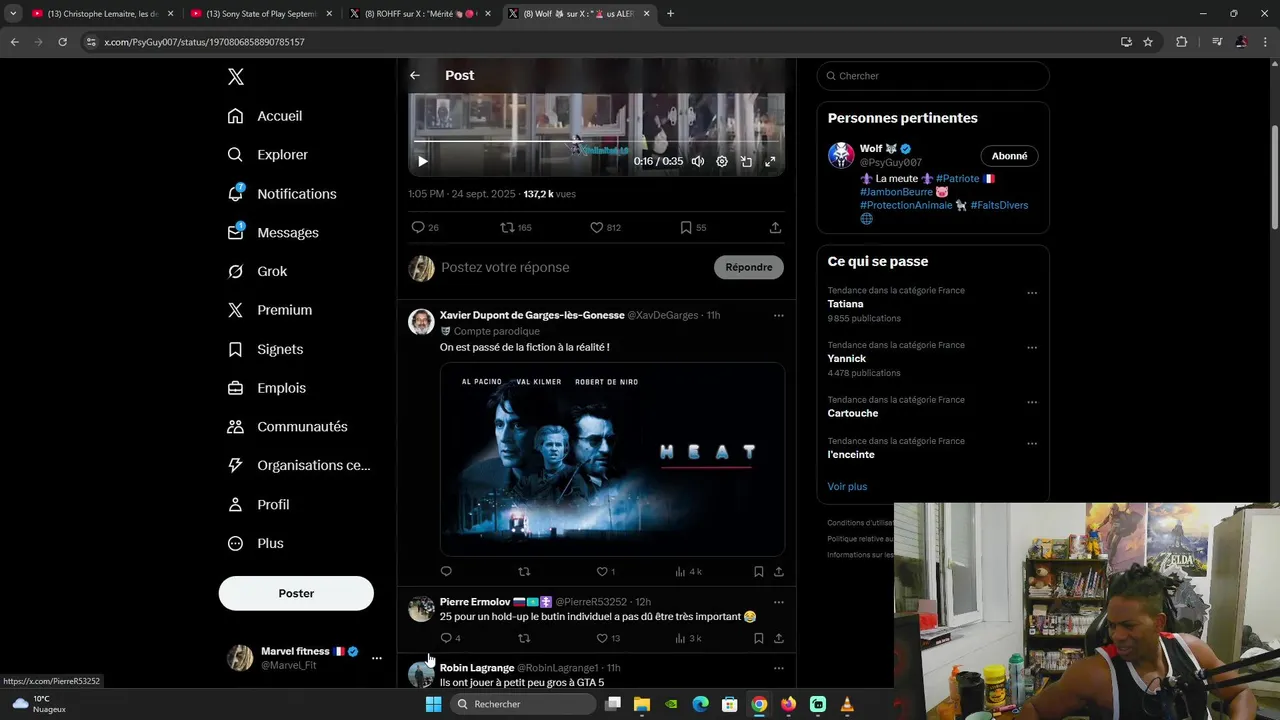The height and width of the screenshot is (720, 1280).
Task: Open Pierre Ermolov's profile link
Action: tap(475, 602)
